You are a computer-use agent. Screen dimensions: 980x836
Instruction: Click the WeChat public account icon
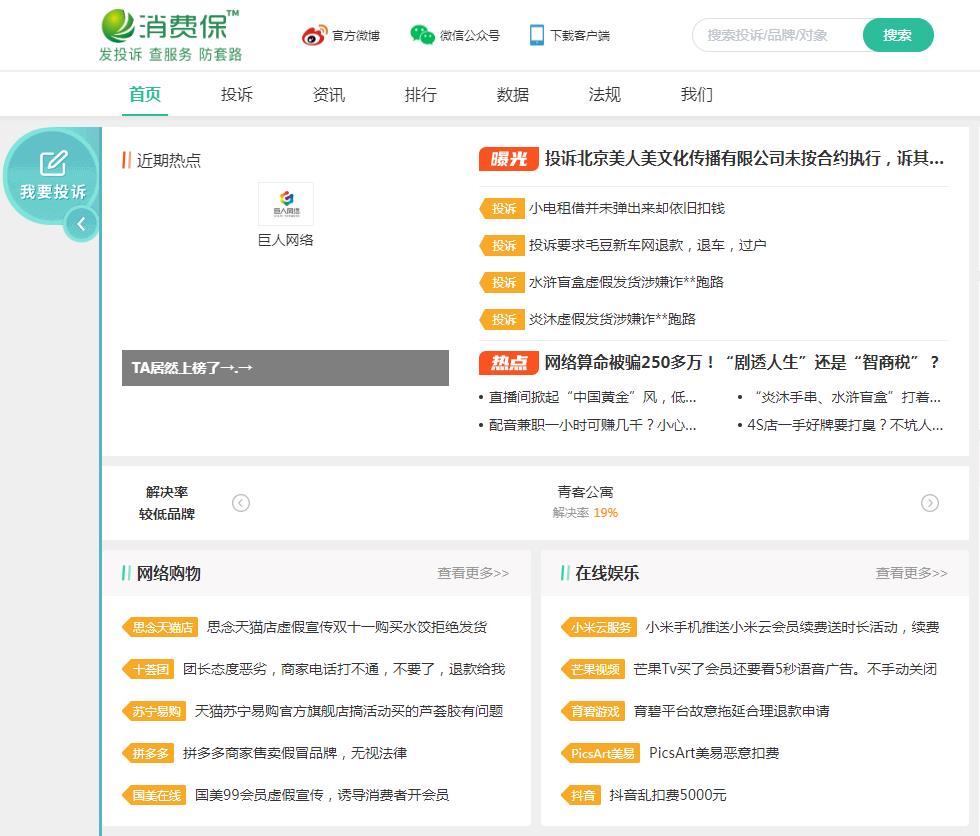[426, 33]
